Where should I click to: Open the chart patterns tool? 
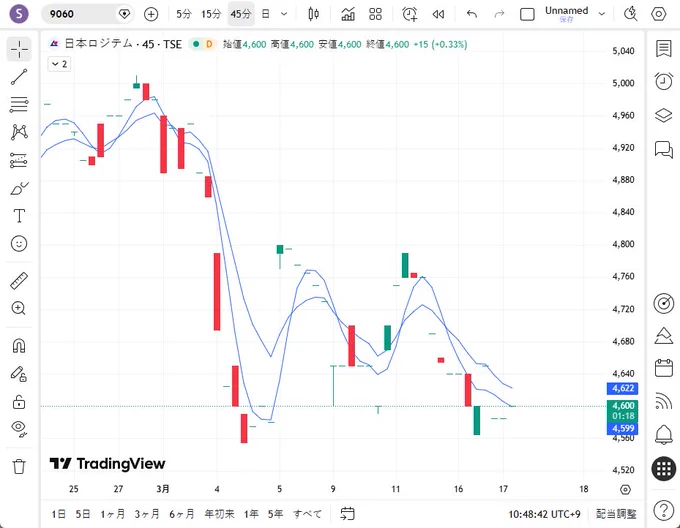pyautogui.click(x=19, y=132)
